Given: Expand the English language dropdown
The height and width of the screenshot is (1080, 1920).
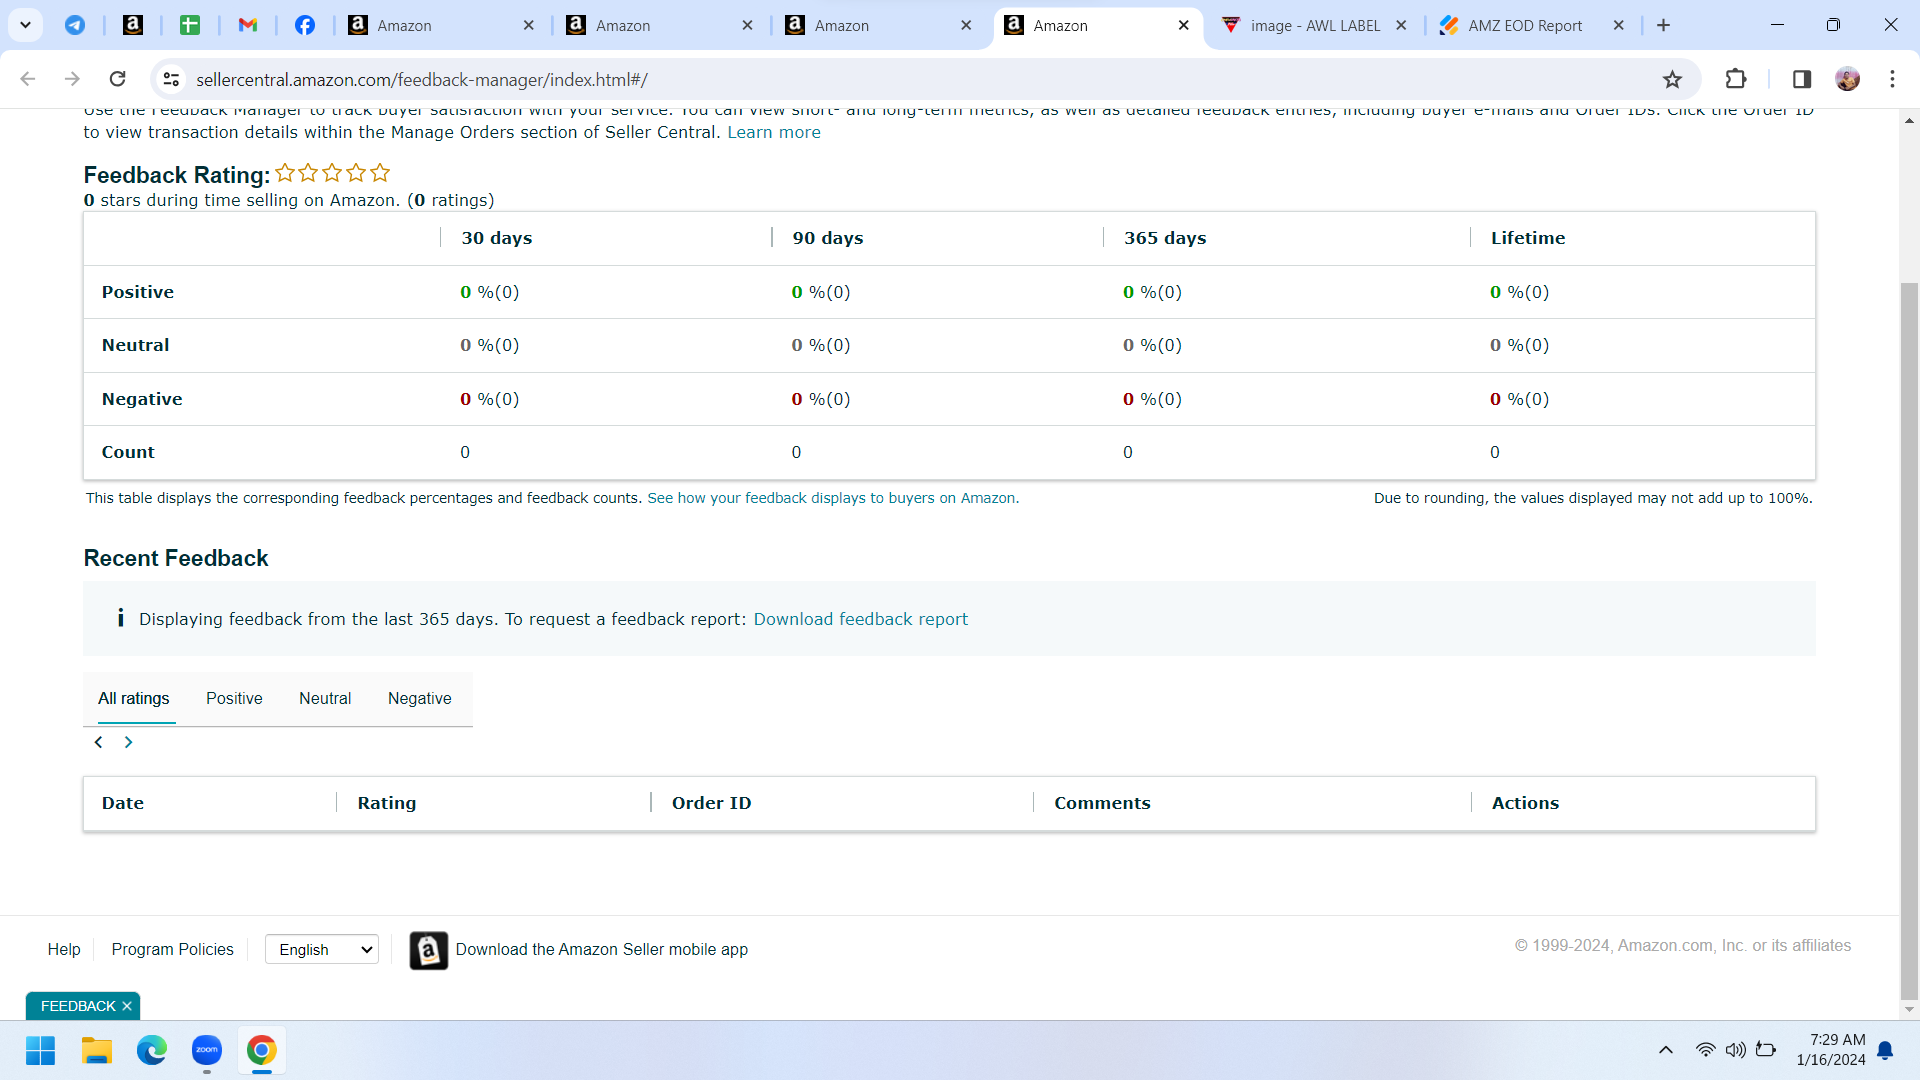Looking at the screenshot, I should click(322, 949).
